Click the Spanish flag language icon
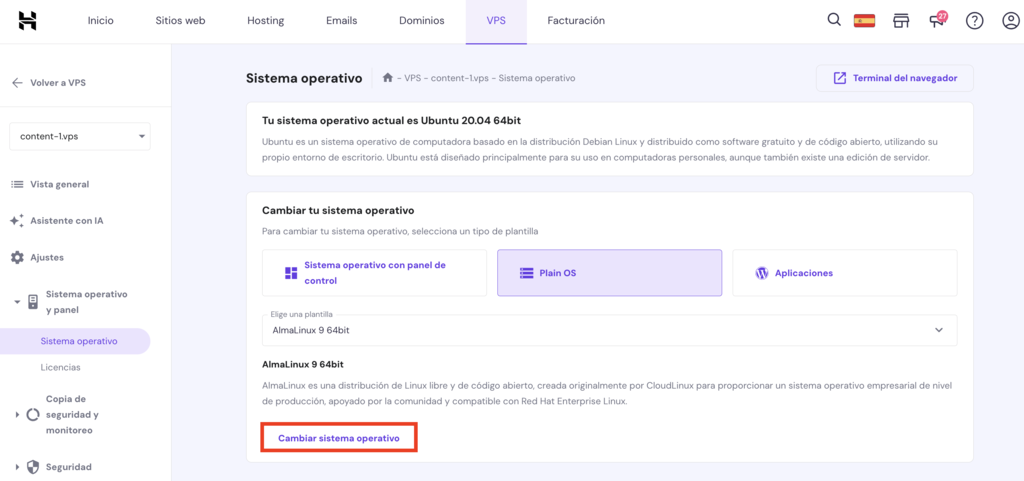This screenshot has height=481, width=1024. pos(864,21)
